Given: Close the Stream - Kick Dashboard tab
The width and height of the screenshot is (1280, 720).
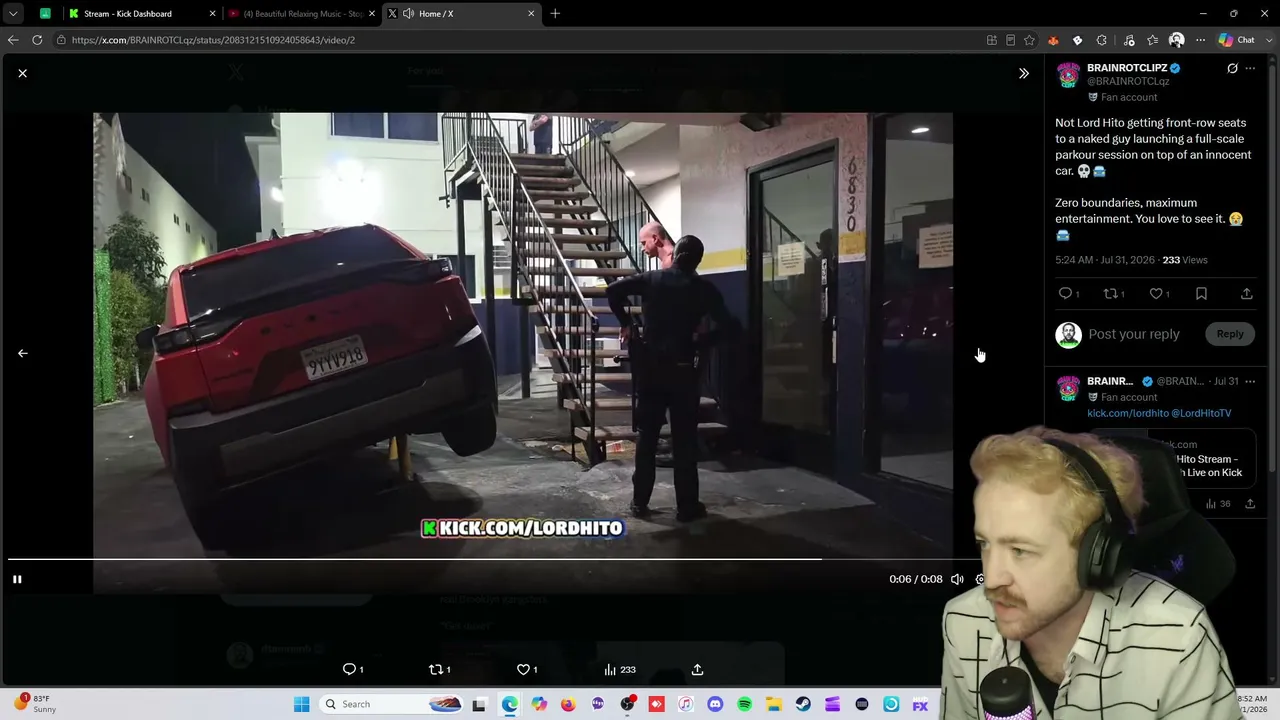Looking at the screenshot, I should [212, 14].
